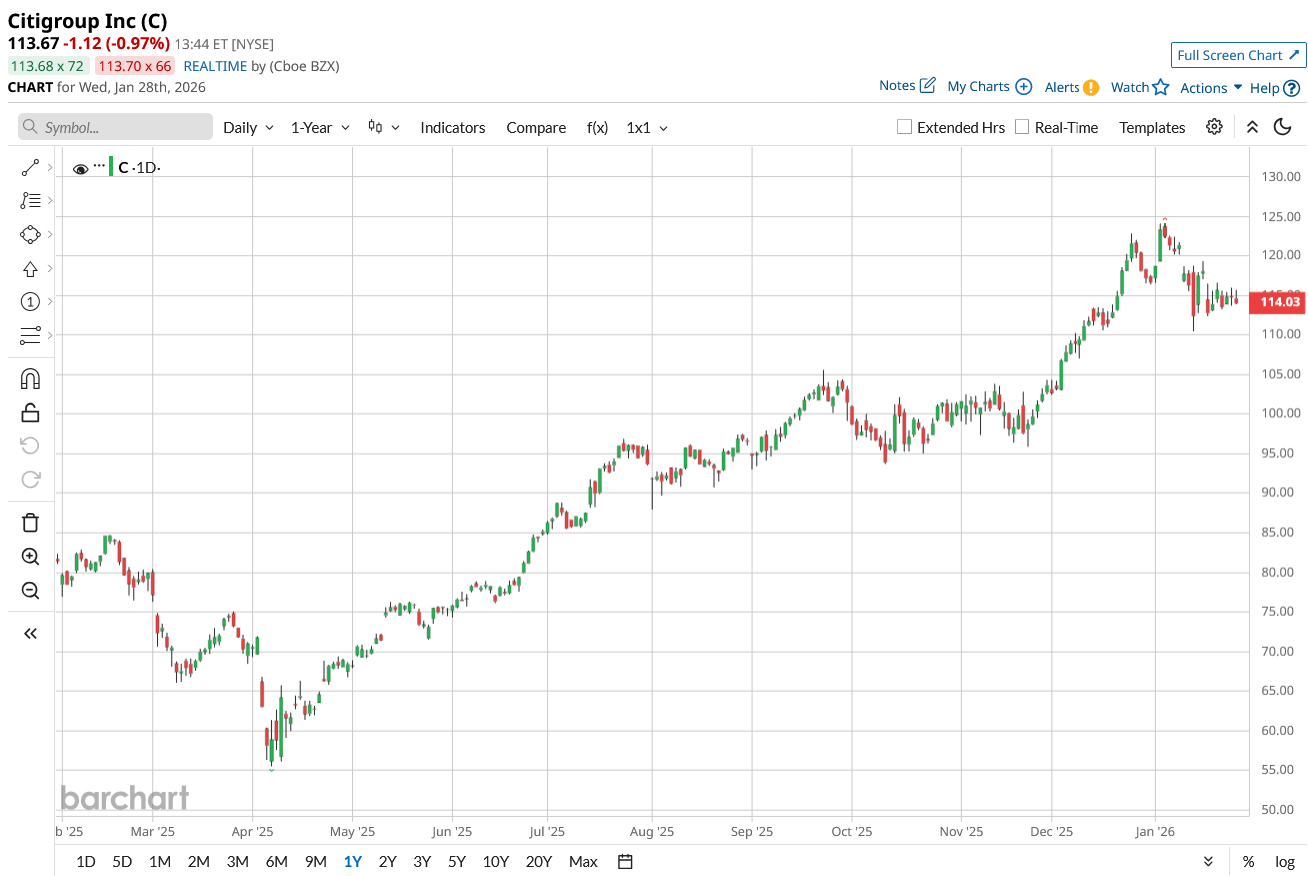Select the trend line drawing tool
Screen dimensions: 1308x876
[x=30, y=167]
